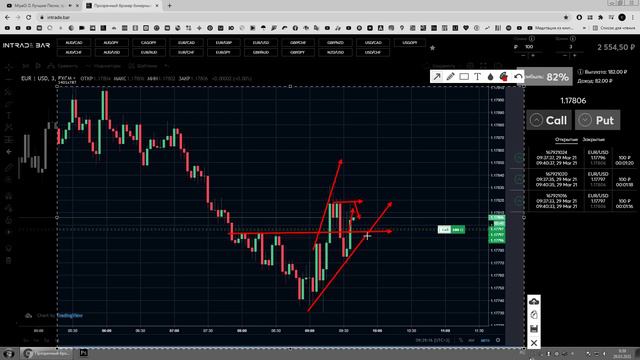This screenshot has width=640, height=360.
Task: Decrease the expiry time with minus
Action: point(565,55)
